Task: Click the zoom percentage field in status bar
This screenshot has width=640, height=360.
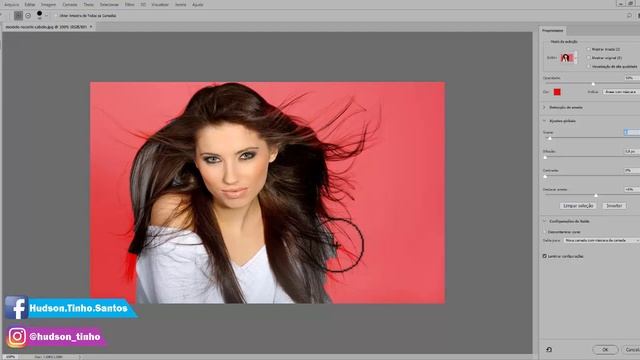Action: coord(10,357)
